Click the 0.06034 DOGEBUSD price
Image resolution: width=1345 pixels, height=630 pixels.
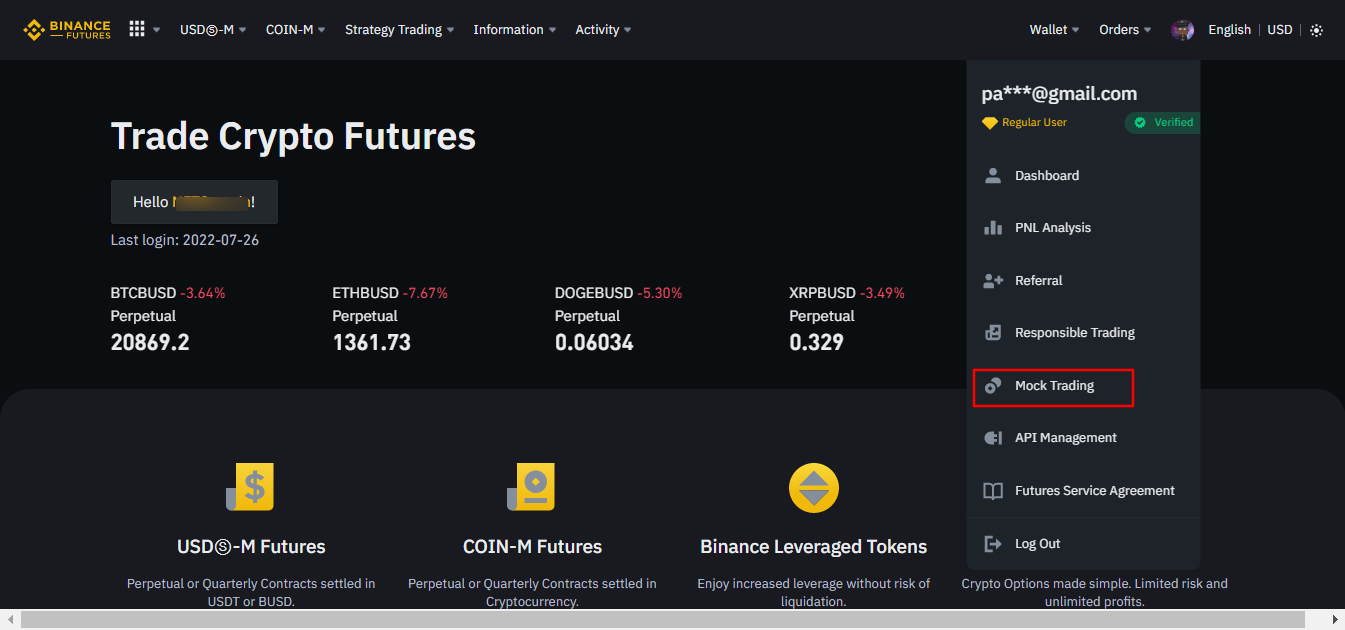click(594, 342)
